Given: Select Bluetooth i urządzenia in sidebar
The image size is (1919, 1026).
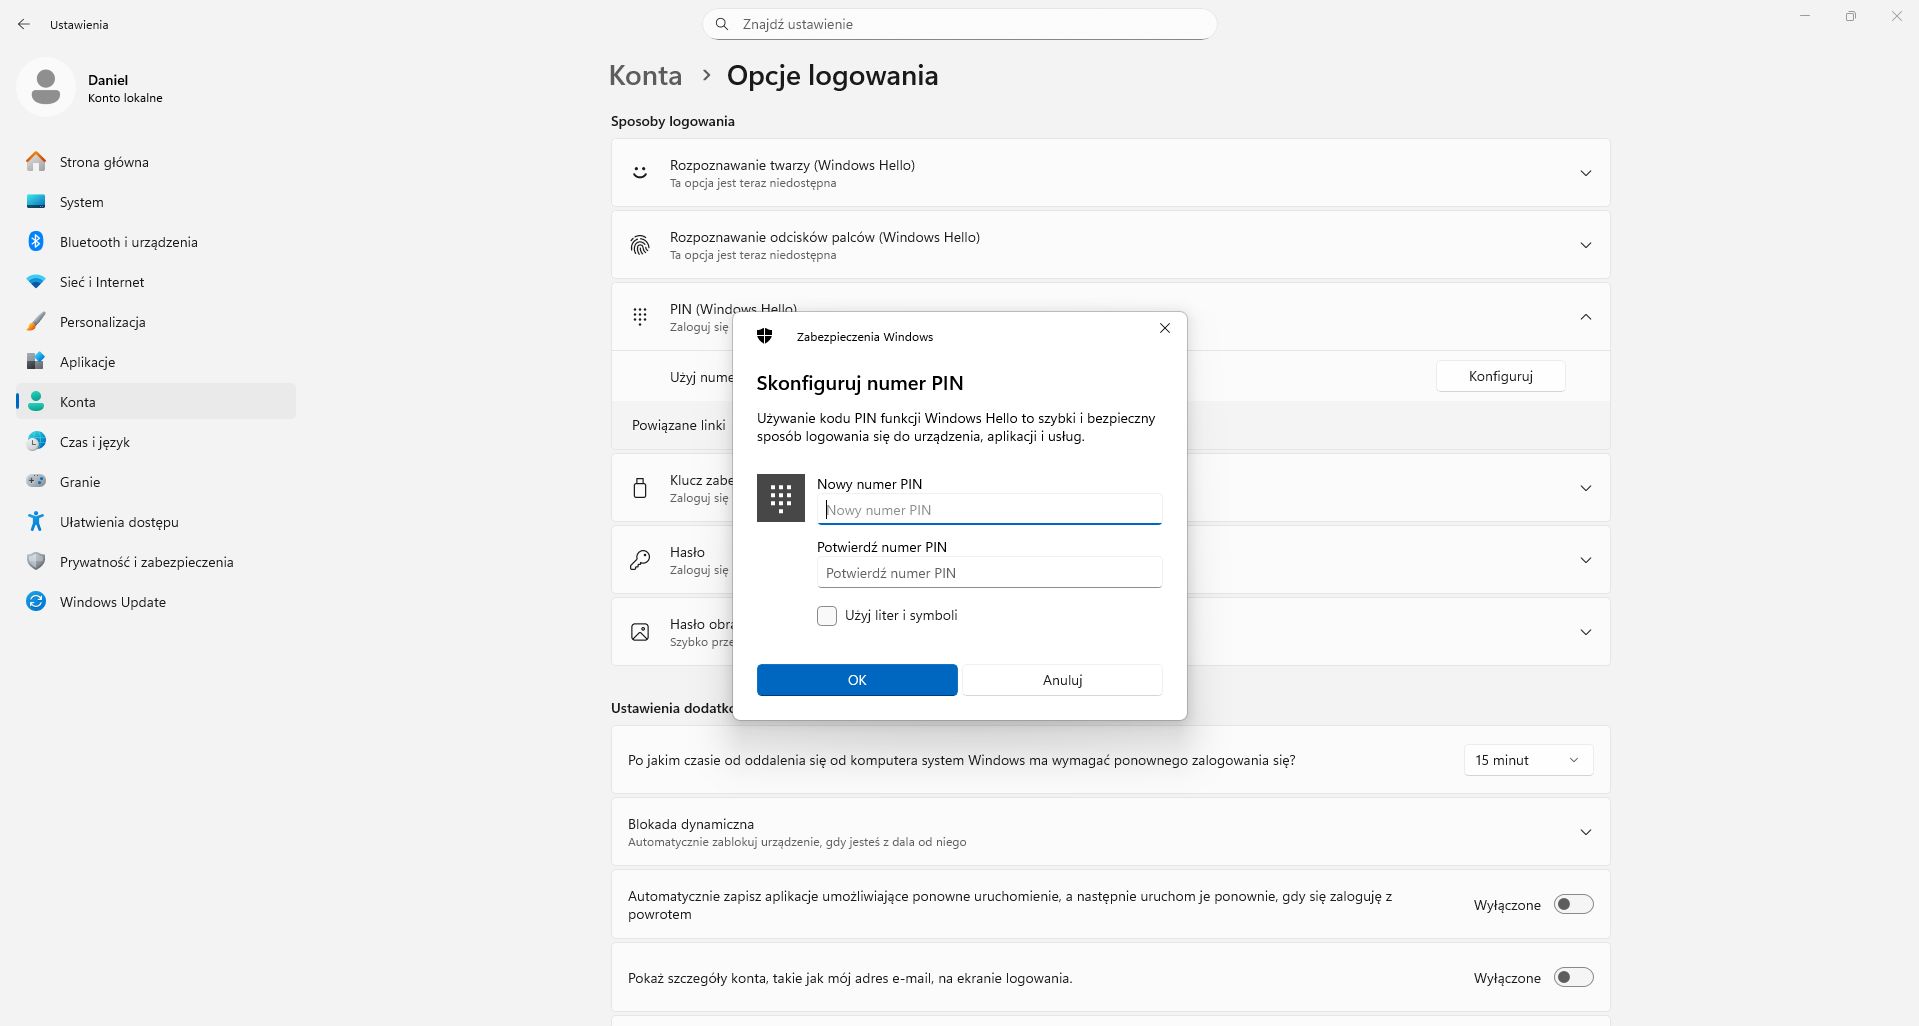Looking at the screenshot, I should [127, 242].
